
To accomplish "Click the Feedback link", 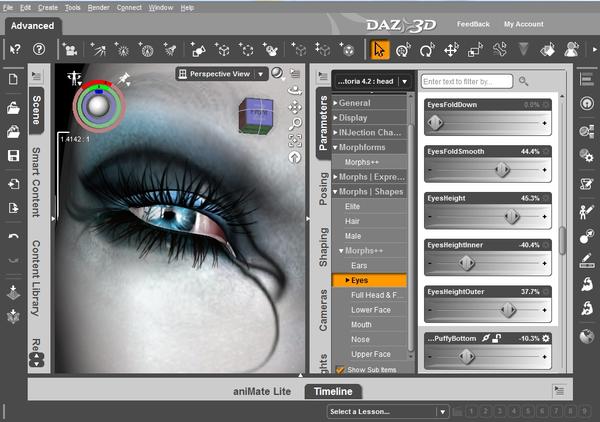I will 473,24.
